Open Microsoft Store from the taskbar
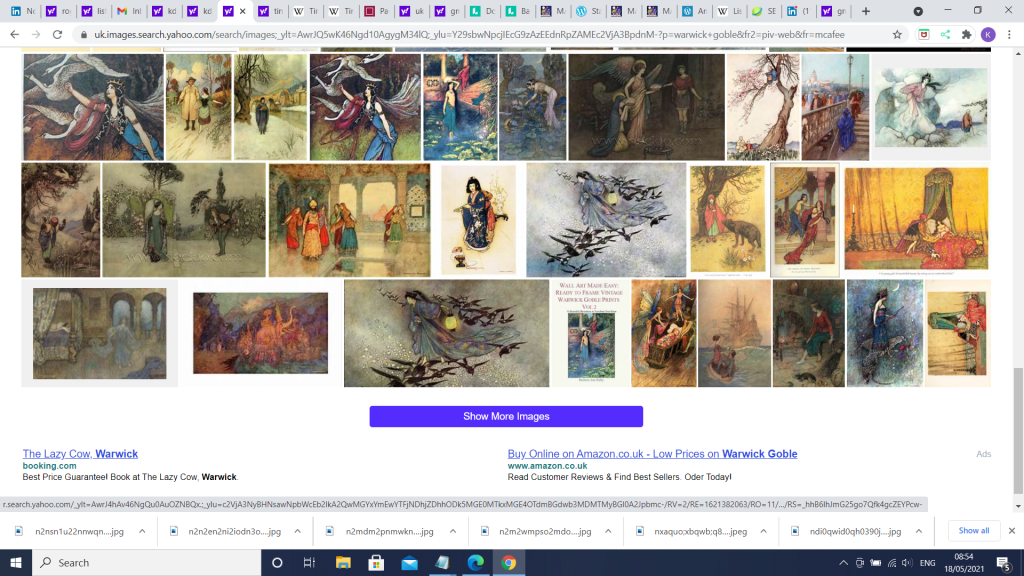The height and width of the screenshot is (576, 1024). point(376,562)
